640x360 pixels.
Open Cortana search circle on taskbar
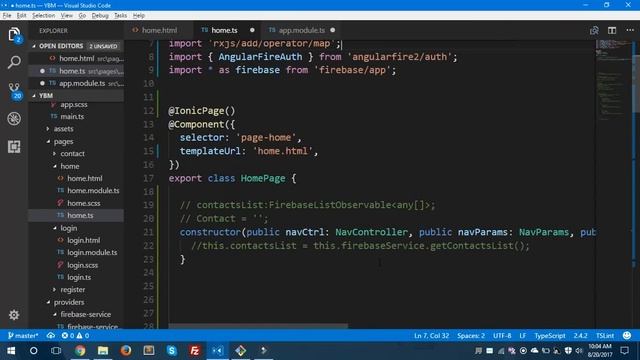[33, 351]
